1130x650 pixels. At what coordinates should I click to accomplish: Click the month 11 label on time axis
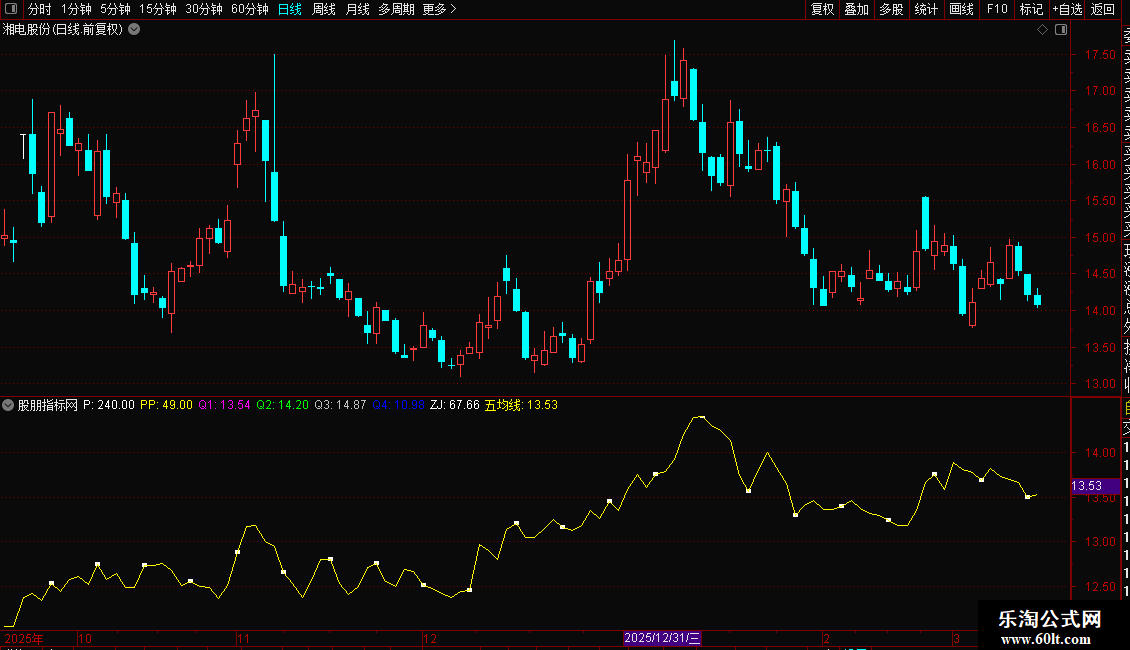pyautogui.click(x=244, y=638)
